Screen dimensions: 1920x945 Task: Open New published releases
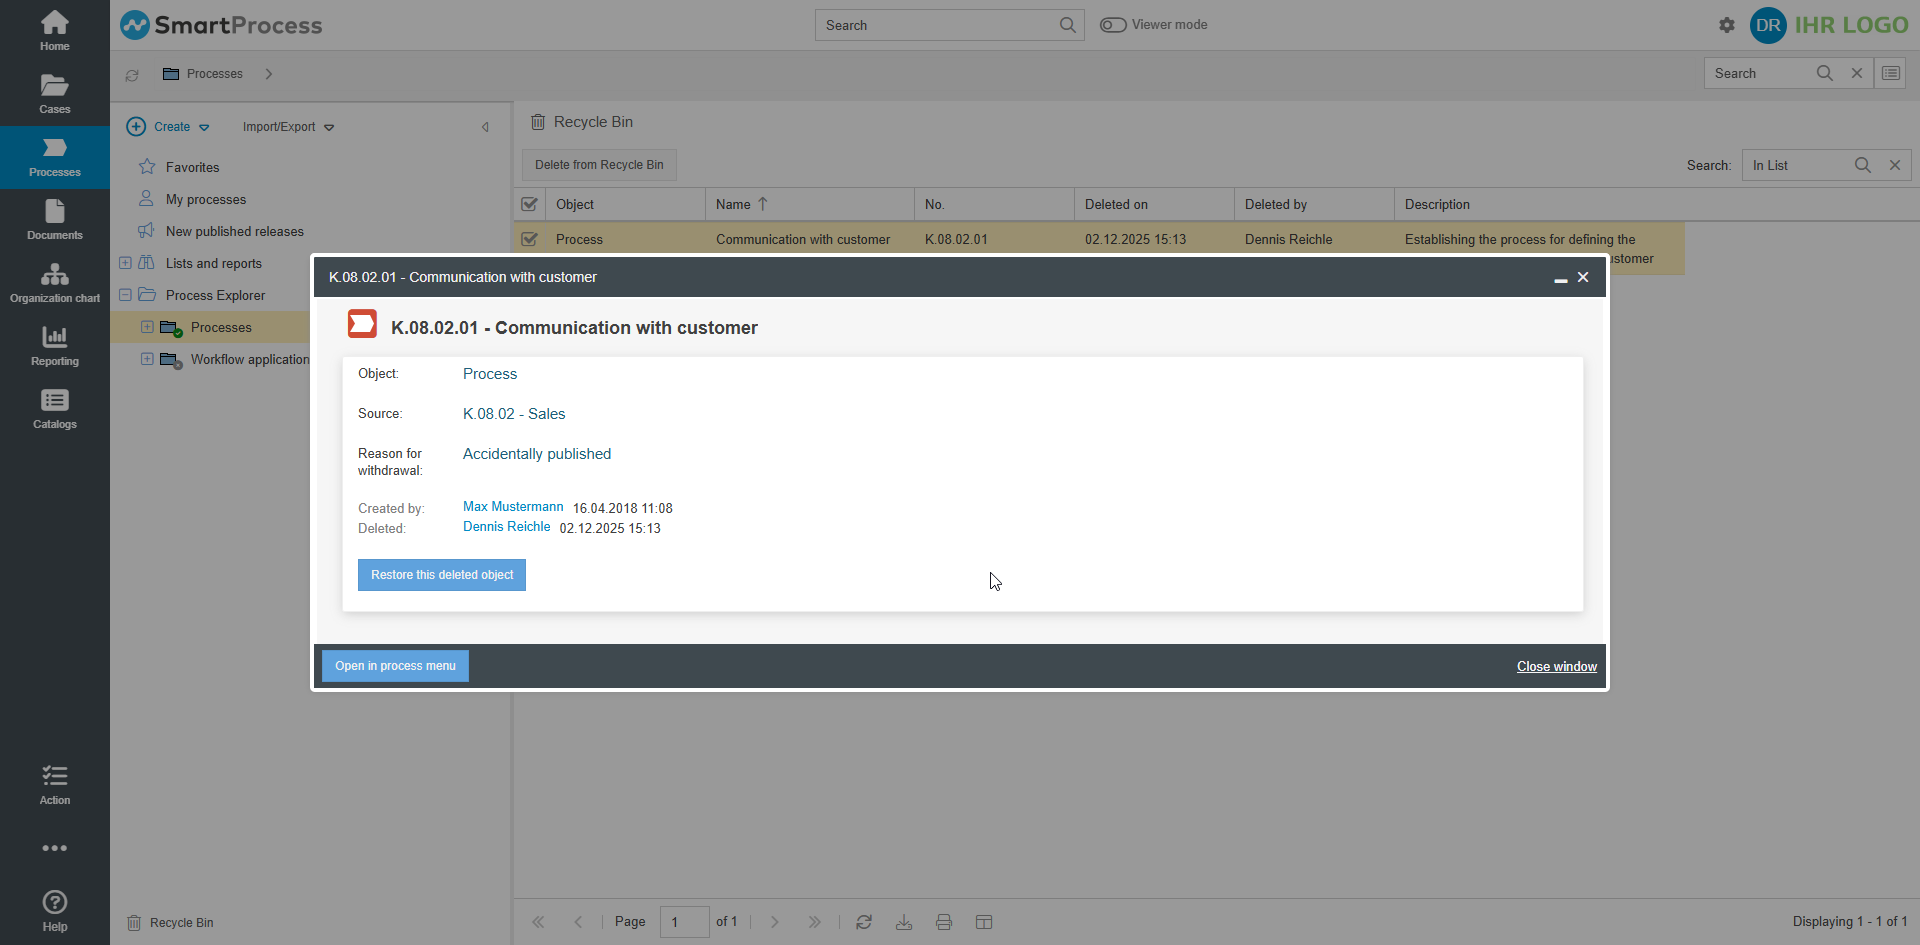coord(235,231)
